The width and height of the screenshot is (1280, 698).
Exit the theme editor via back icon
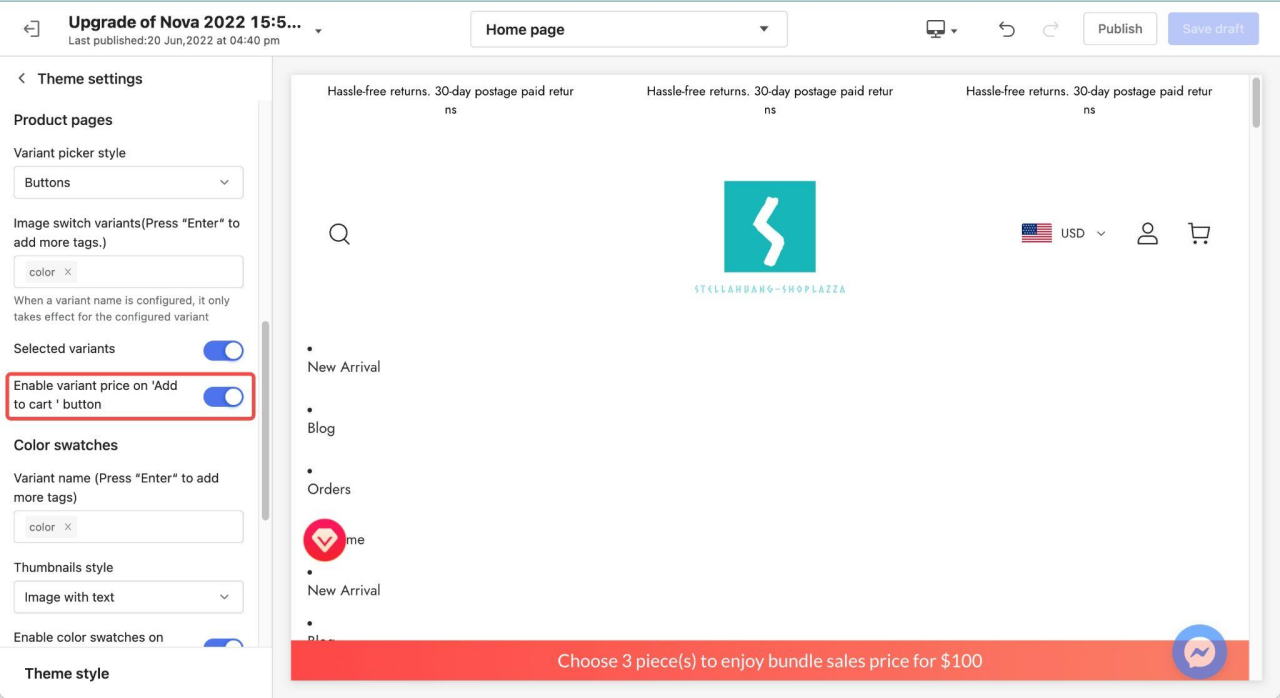[31, 29]
